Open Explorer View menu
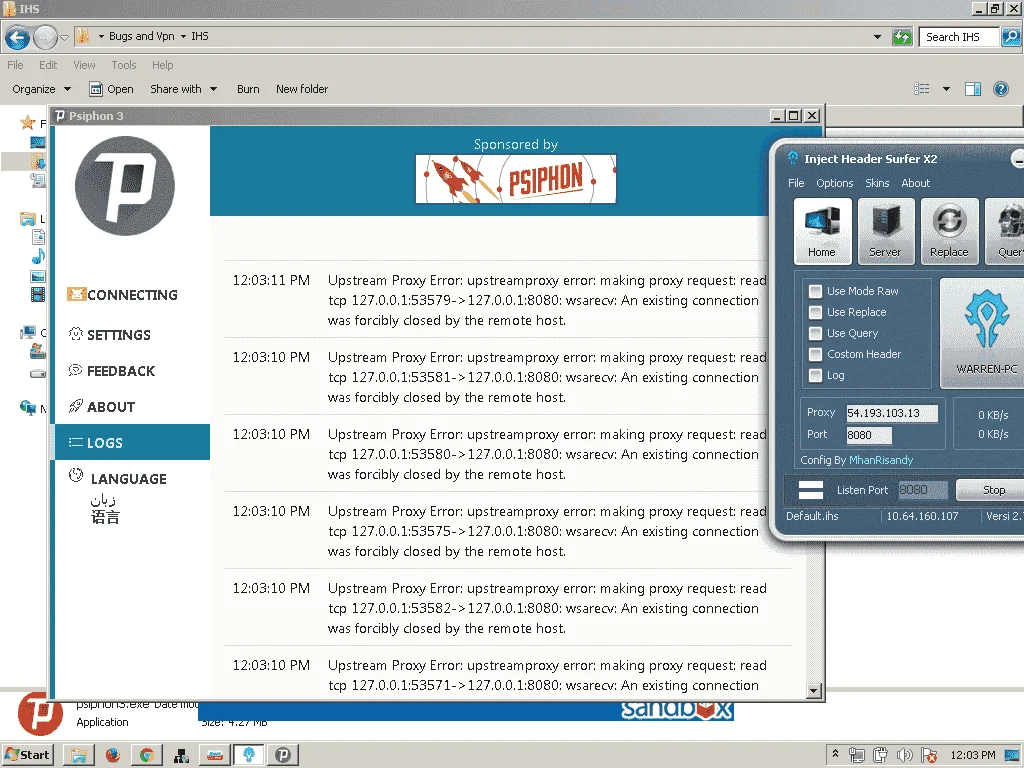 click(x=84, y=65)
